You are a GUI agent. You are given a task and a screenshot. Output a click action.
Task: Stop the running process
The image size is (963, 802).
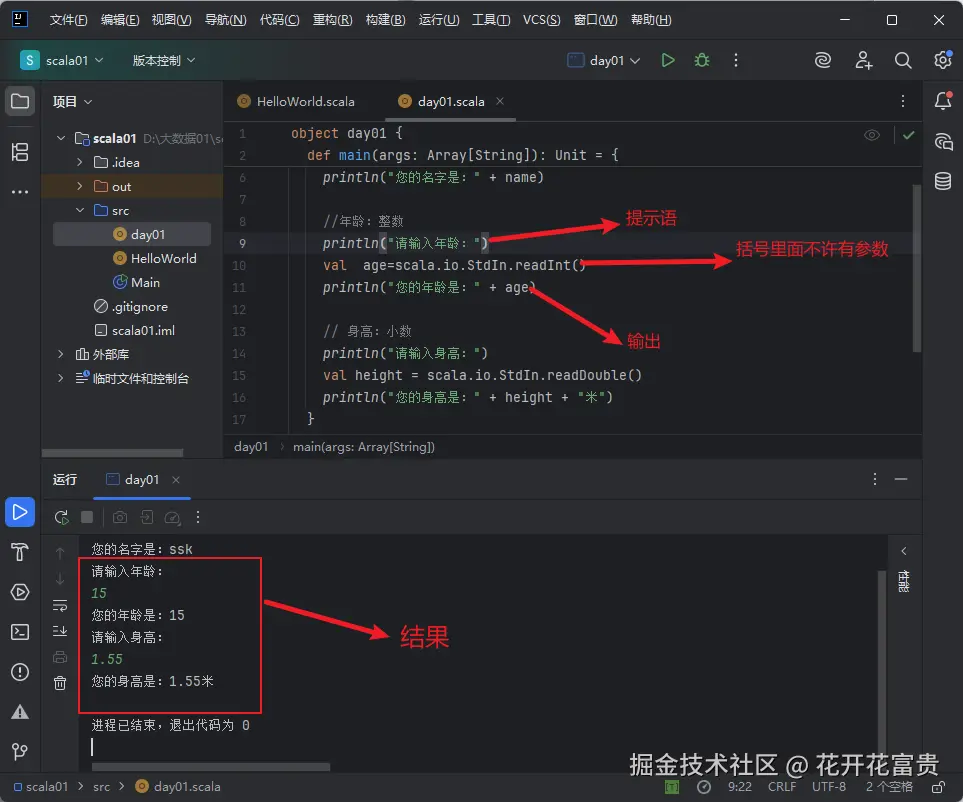[x=87, y=517]
